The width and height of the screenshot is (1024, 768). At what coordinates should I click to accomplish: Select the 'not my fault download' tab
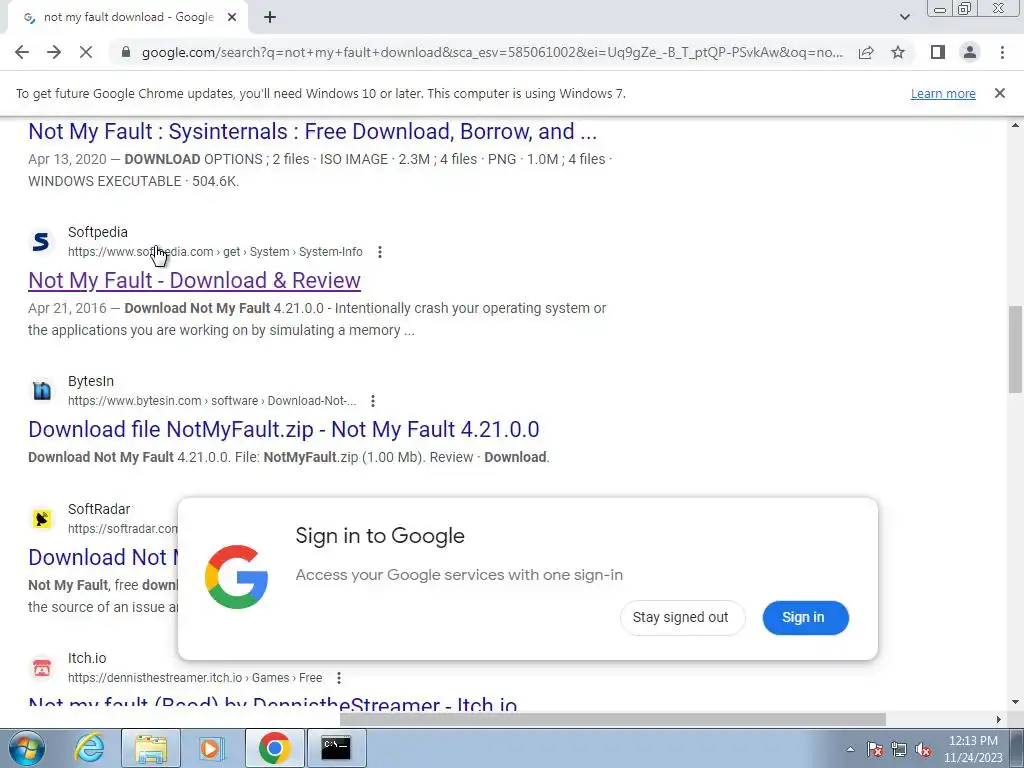[x=128, y=18]
